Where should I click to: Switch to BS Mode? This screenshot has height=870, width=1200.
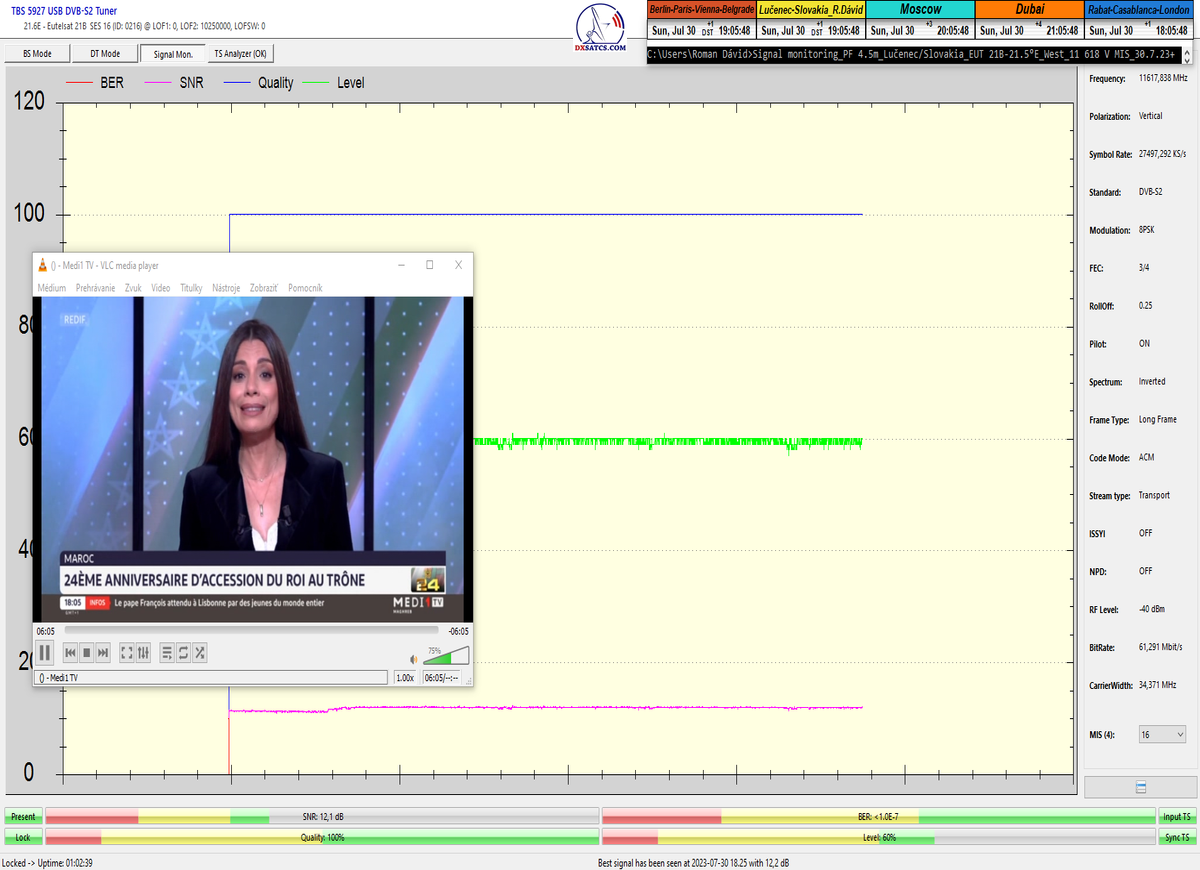(37, 54)
